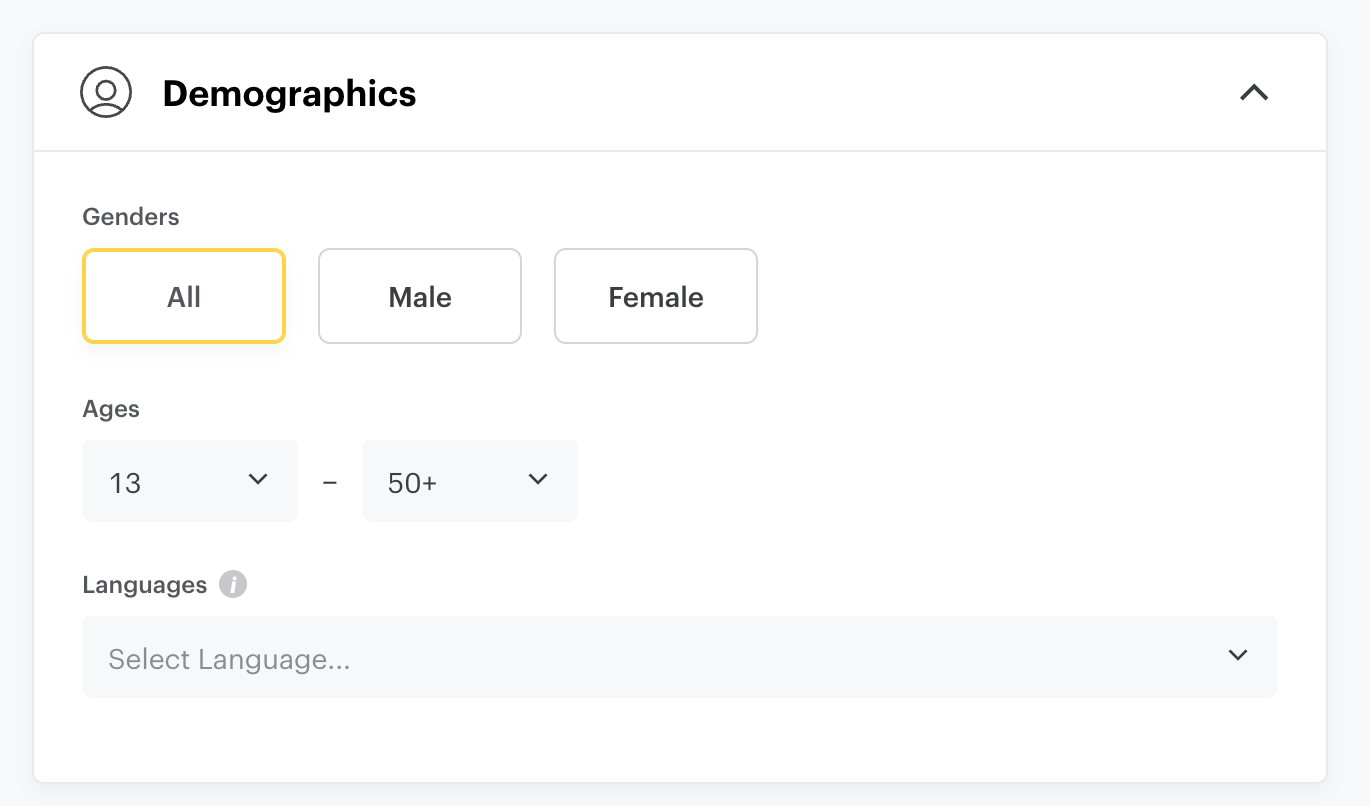The image size is (1370, 806).
Task: Open the minimum age dropdown showing 13
Action: [190, 481]
